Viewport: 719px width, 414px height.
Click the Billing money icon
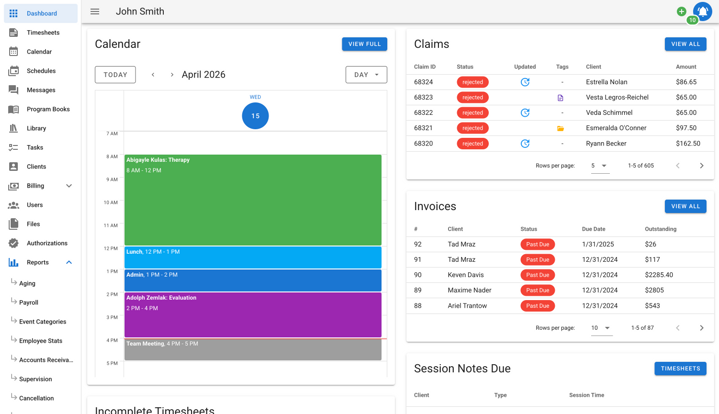click(x=13, y=186)
